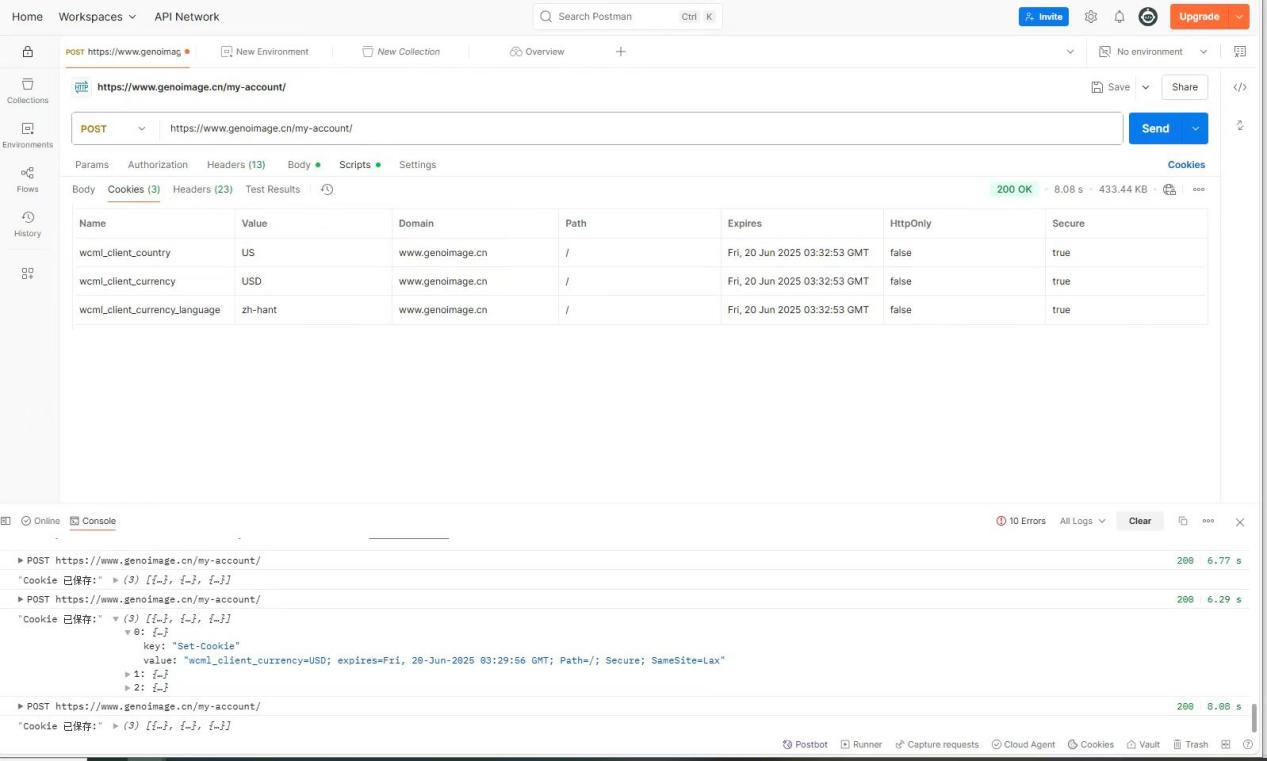Toggle the two-pane layout icon in status bar
The image size is (1267, 761).
(x=1225, y=744)
